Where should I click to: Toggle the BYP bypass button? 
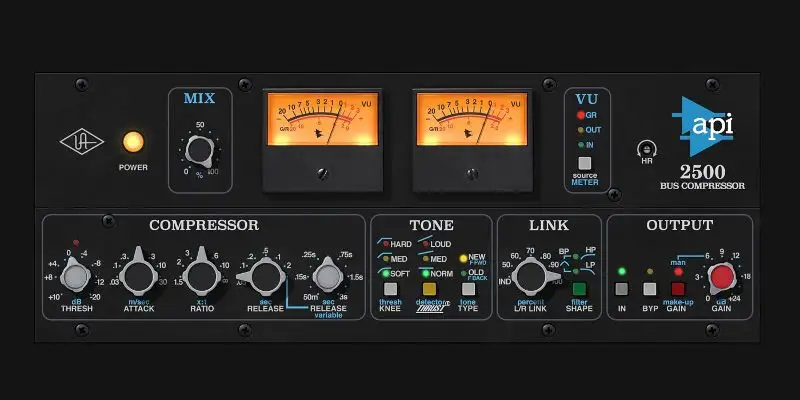(650, 289)
